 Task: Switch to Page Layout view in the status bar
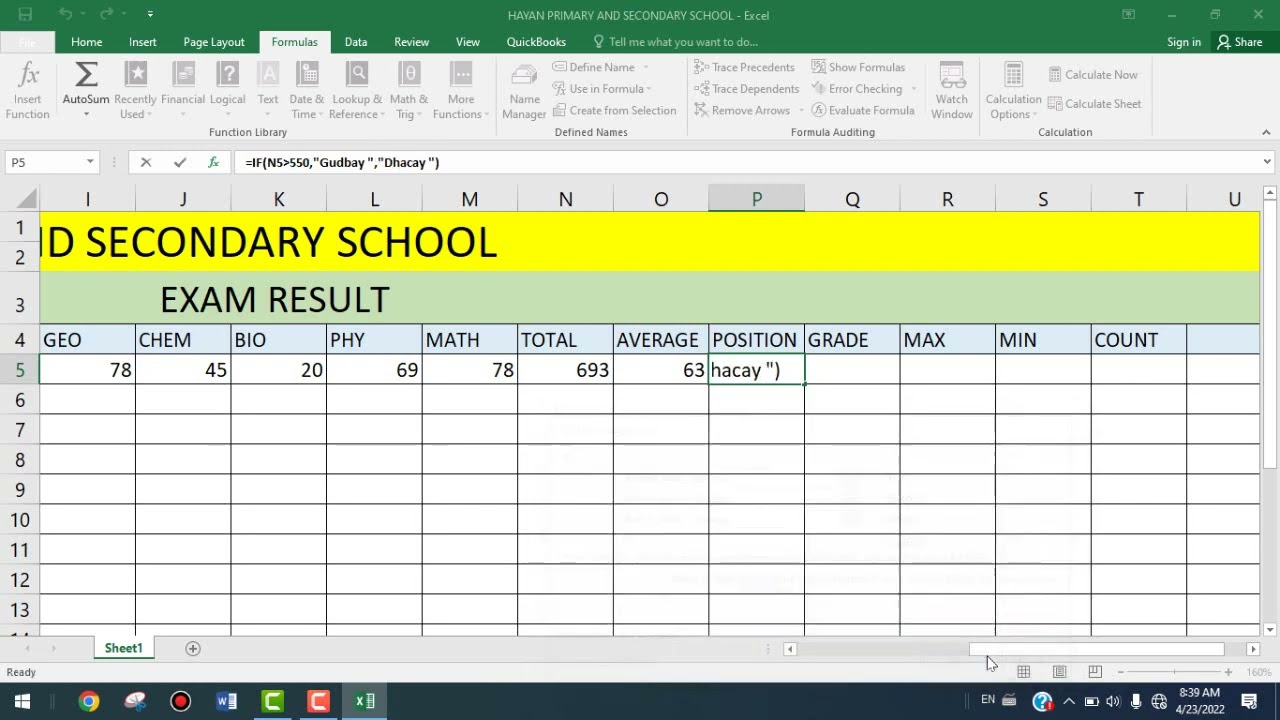click(1059, 672)
